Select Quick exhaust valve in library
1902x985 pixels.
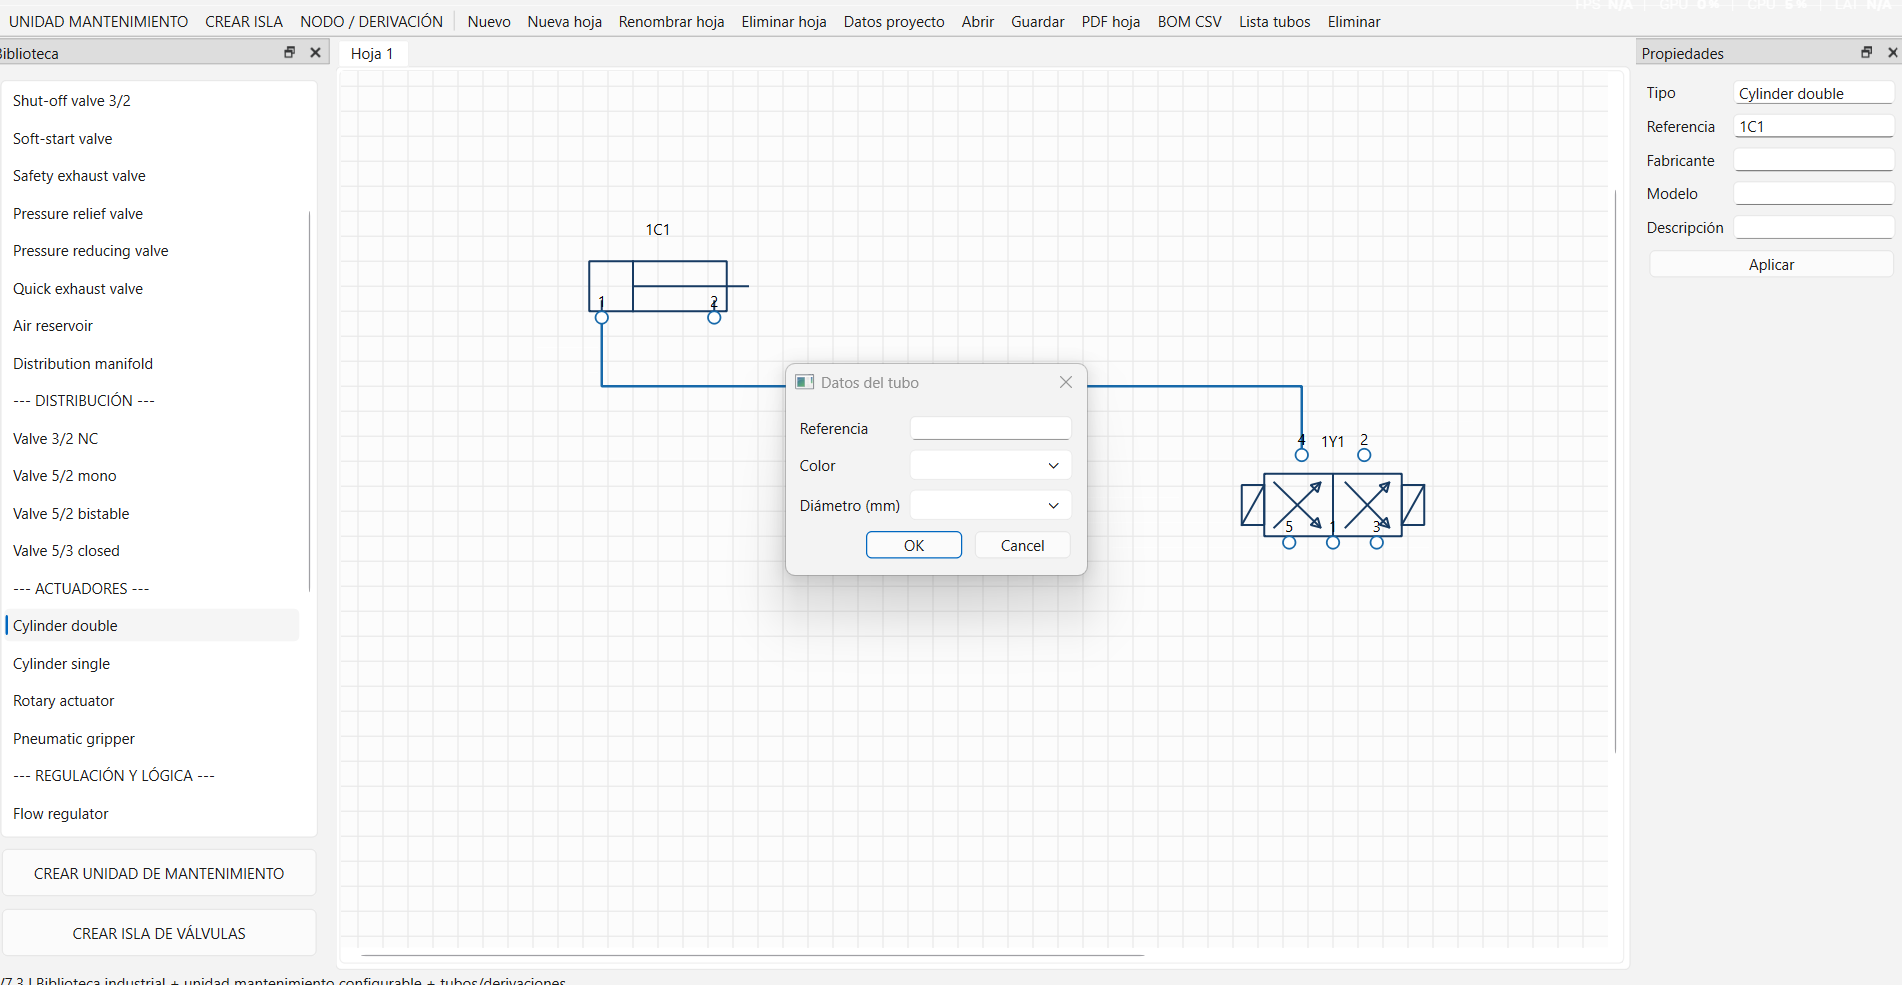pyautogui.click(x=152, y=288)
